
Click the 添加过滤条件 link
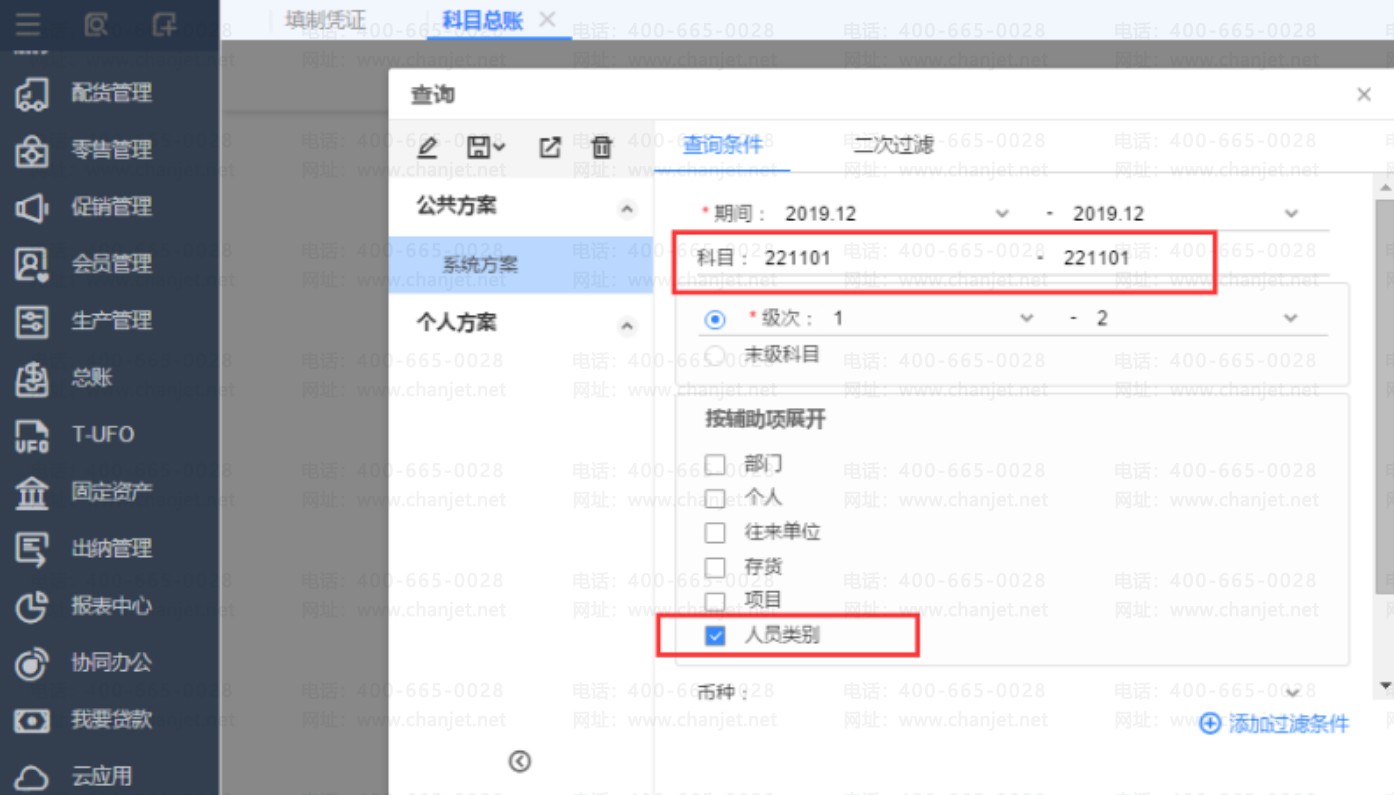1274,724
